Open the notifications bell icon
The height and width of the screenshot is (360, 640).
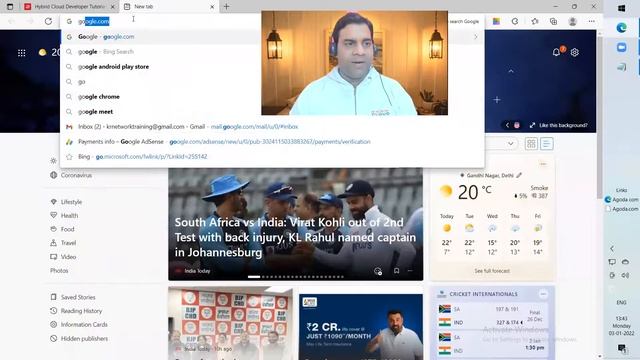(x=556, y=52)
